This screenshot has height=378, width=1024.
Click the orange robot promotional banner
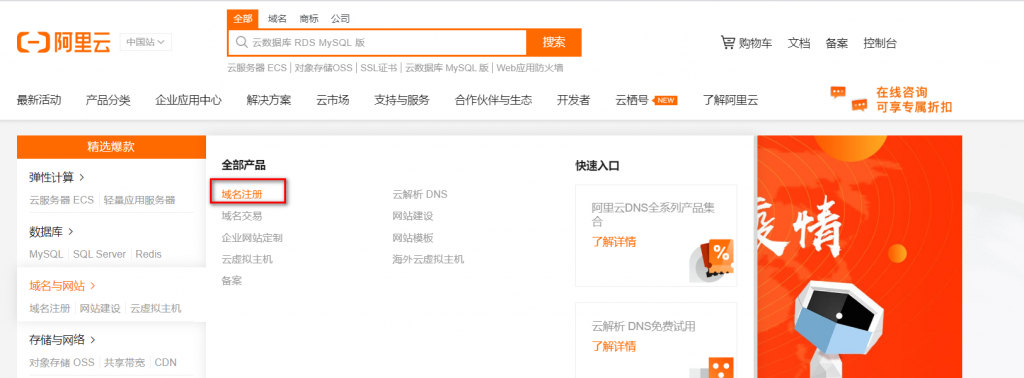pyautogui.click(x=859, y=257)
